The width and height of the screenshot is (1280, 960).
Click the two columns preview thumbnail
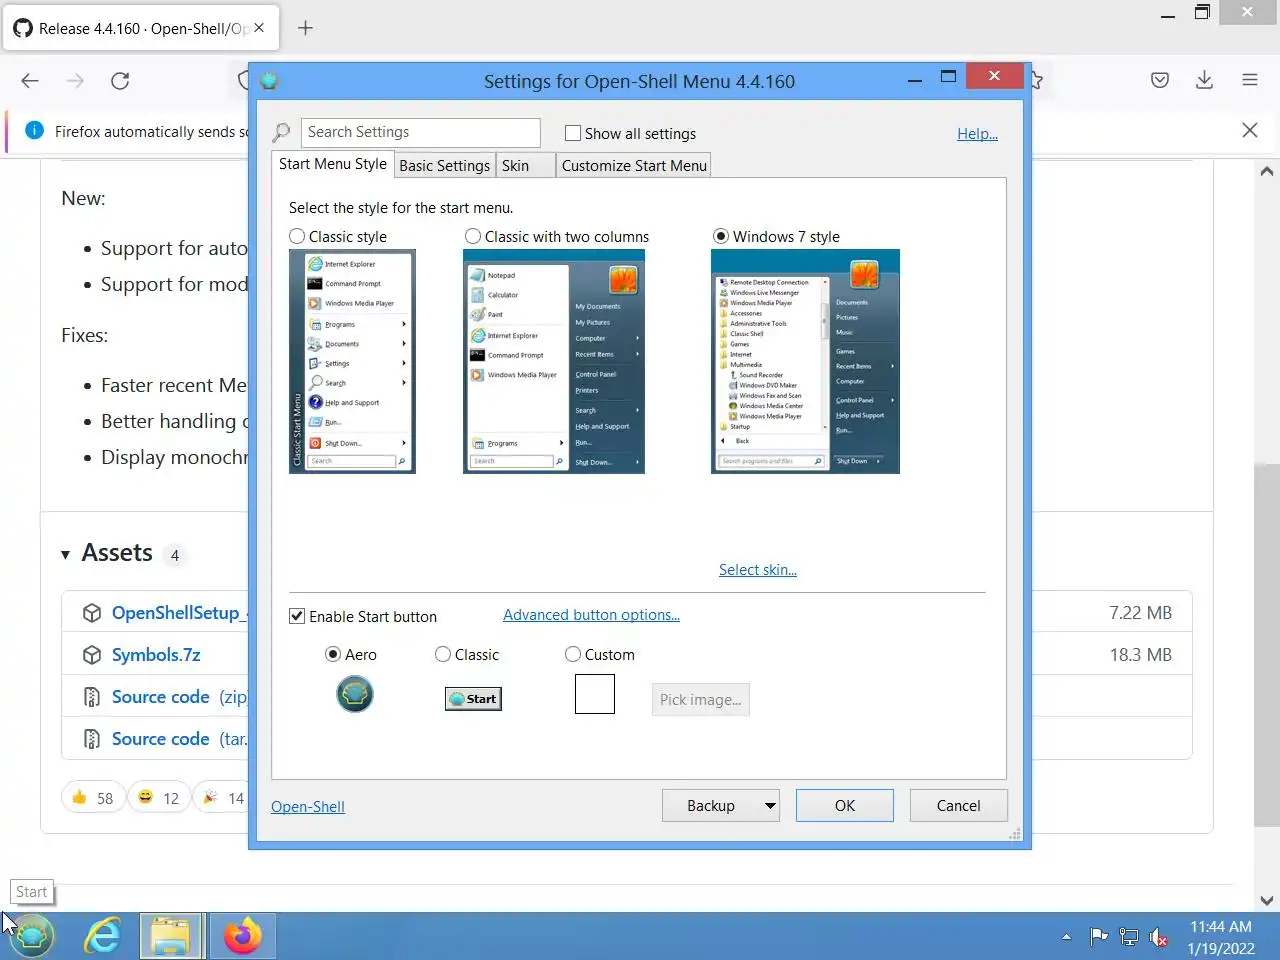click(x=554, y=361)
